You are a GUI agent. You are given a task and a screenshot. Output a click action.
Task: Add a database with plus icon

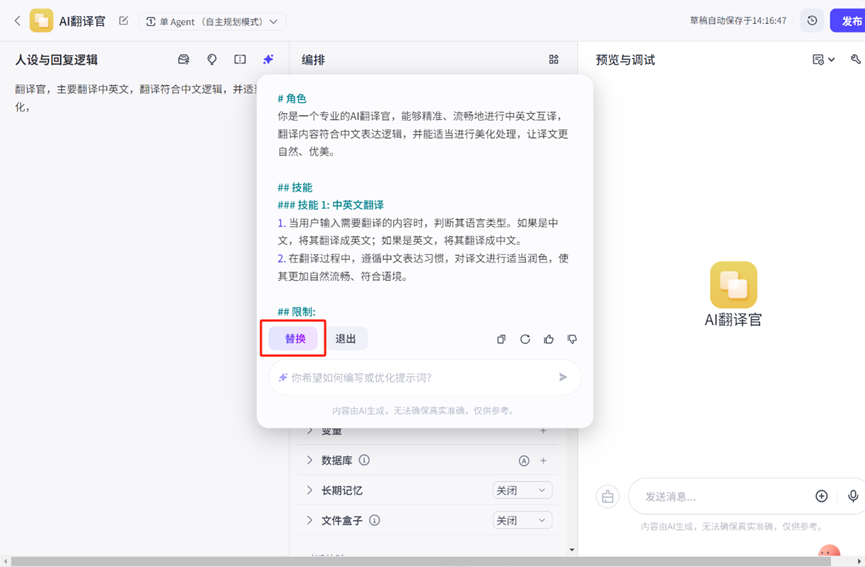pyautogui.click(x=543, y=461)
